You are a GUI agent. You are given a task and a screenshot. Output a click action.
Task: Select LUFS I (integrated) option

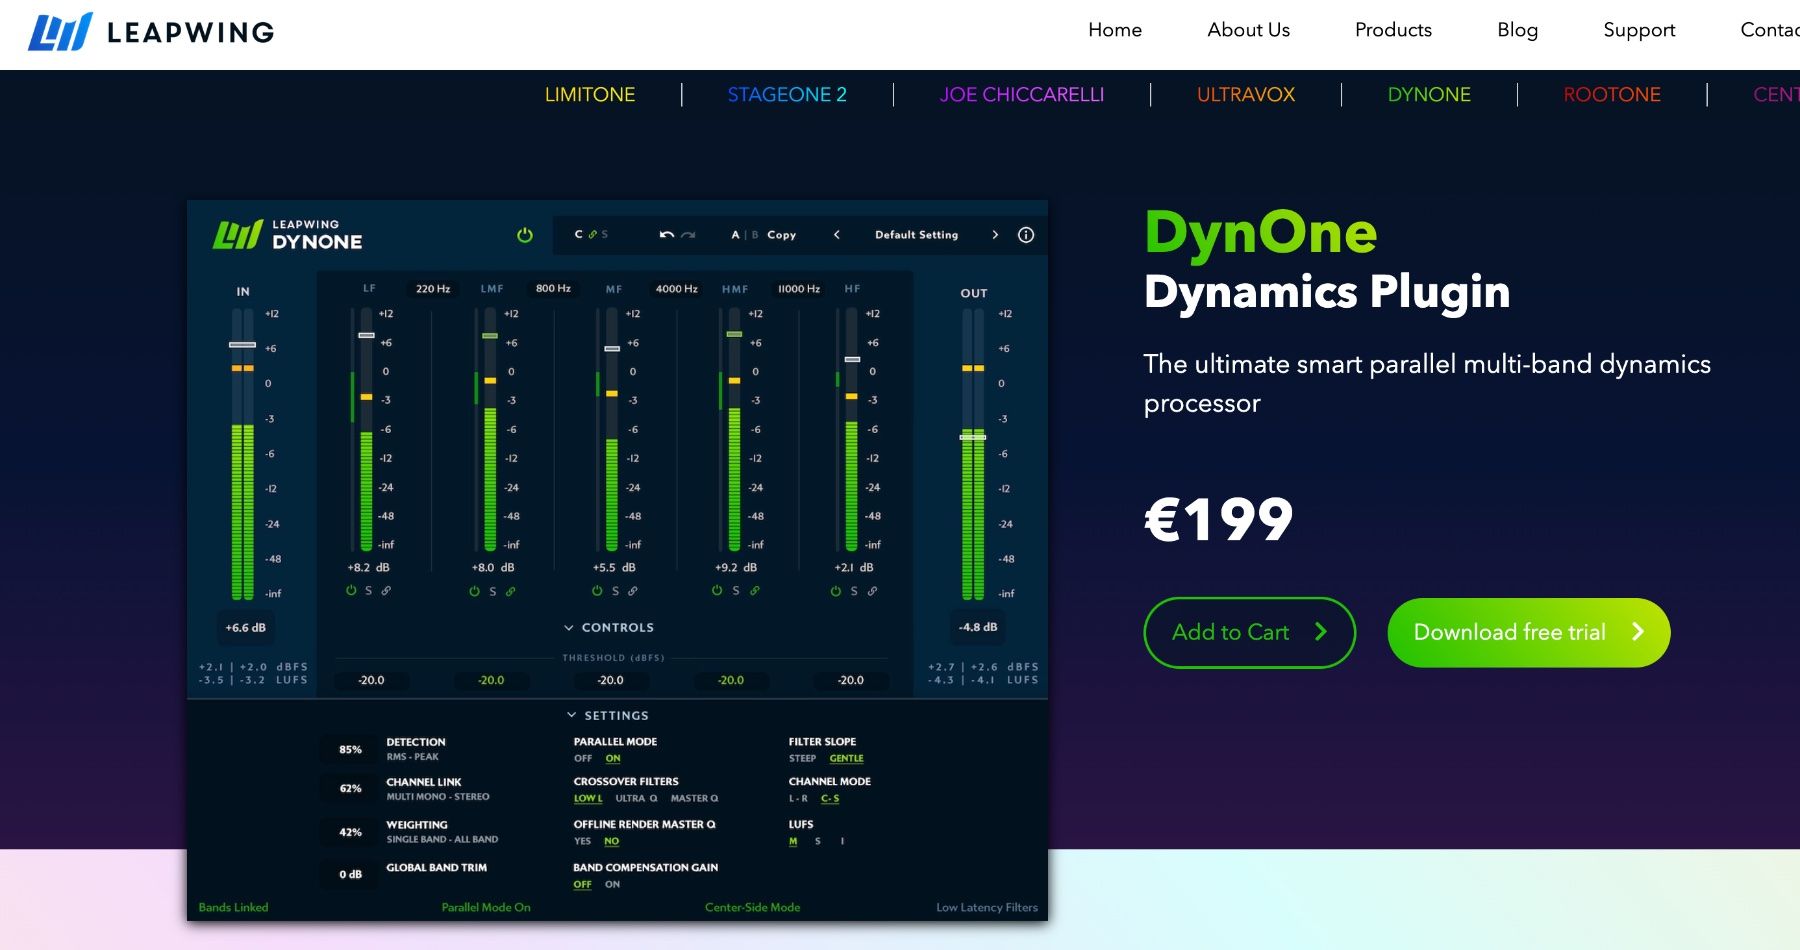pyautogui.click(x=842, y=841)
